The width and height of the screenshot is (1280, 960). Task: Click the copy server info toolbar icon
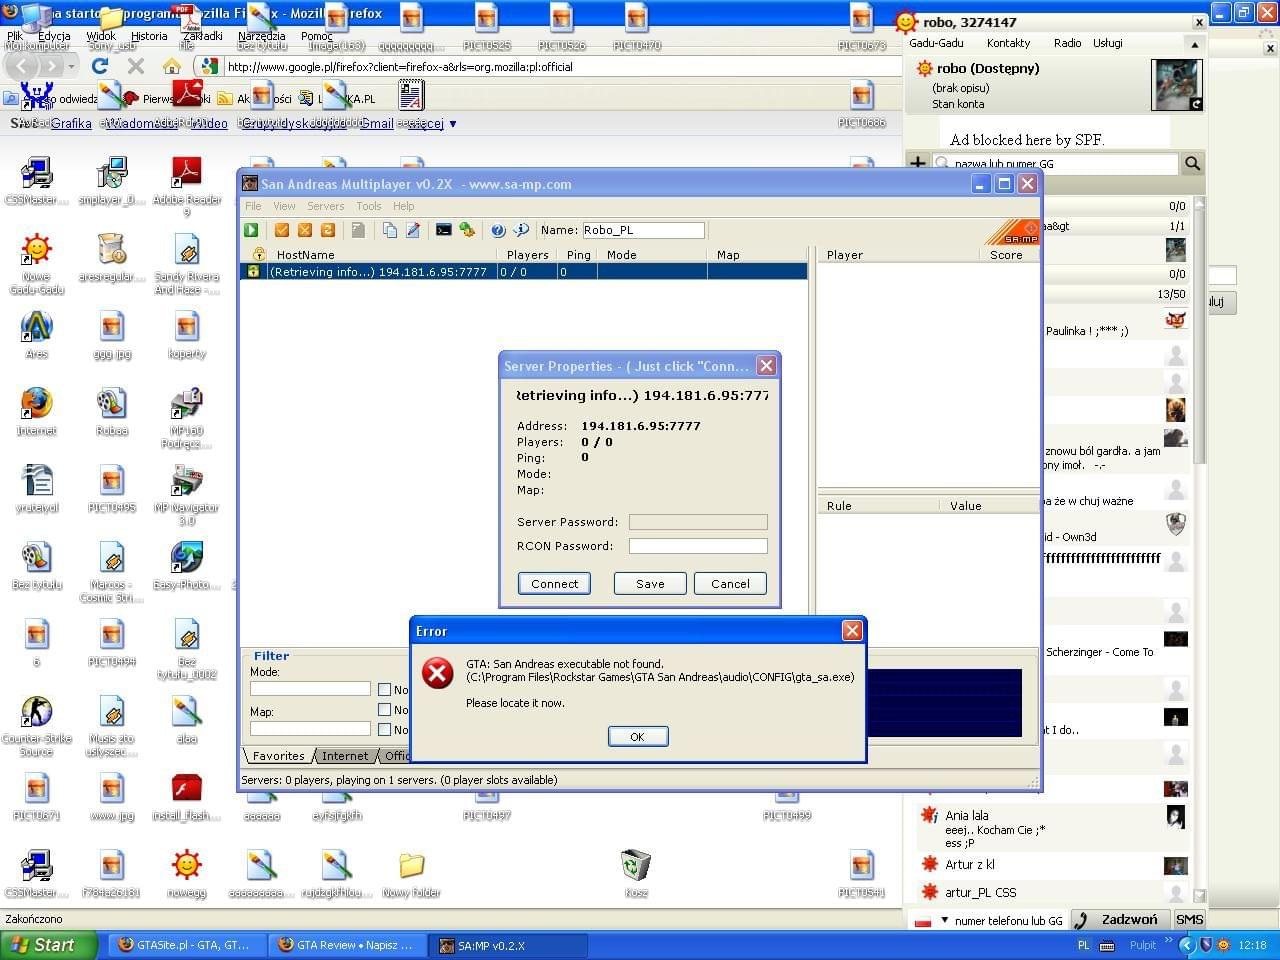pyautogui.click(x=389, y=230)
